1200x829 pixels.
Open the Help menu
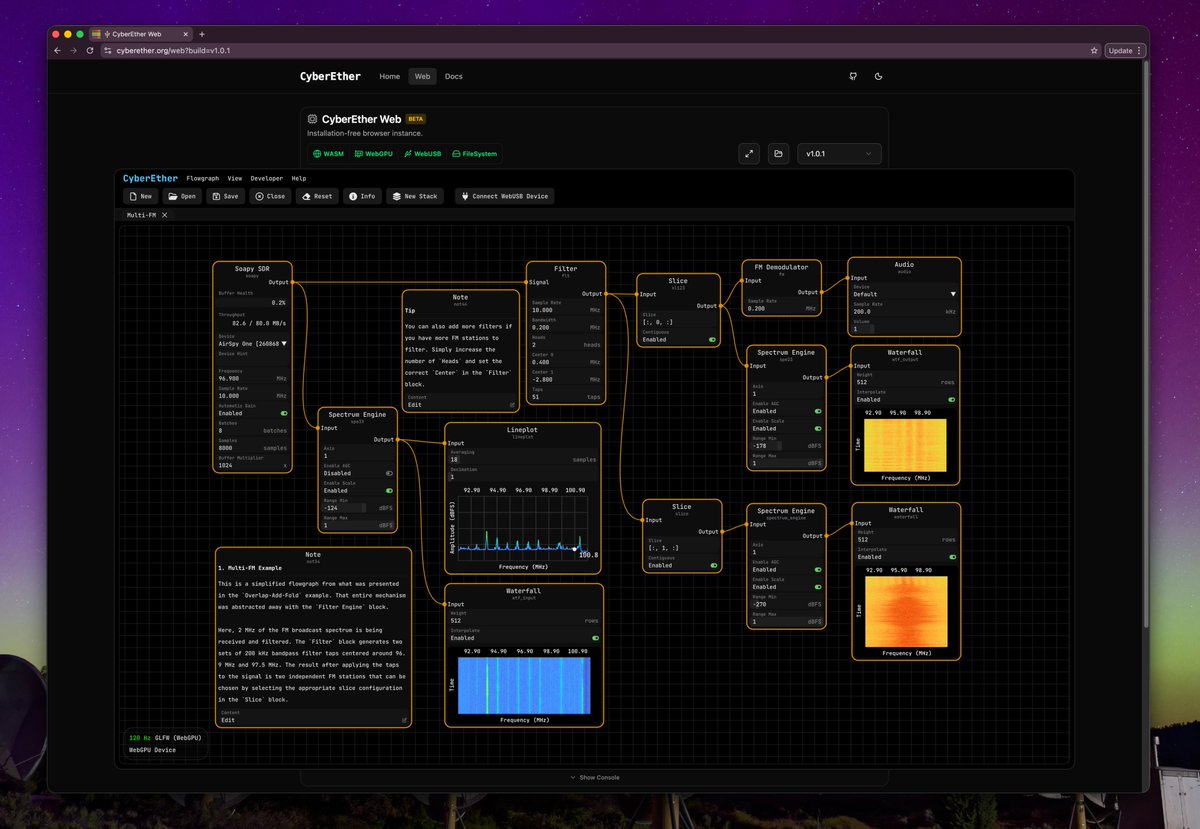pyautogui.click(x=299, y=178)
